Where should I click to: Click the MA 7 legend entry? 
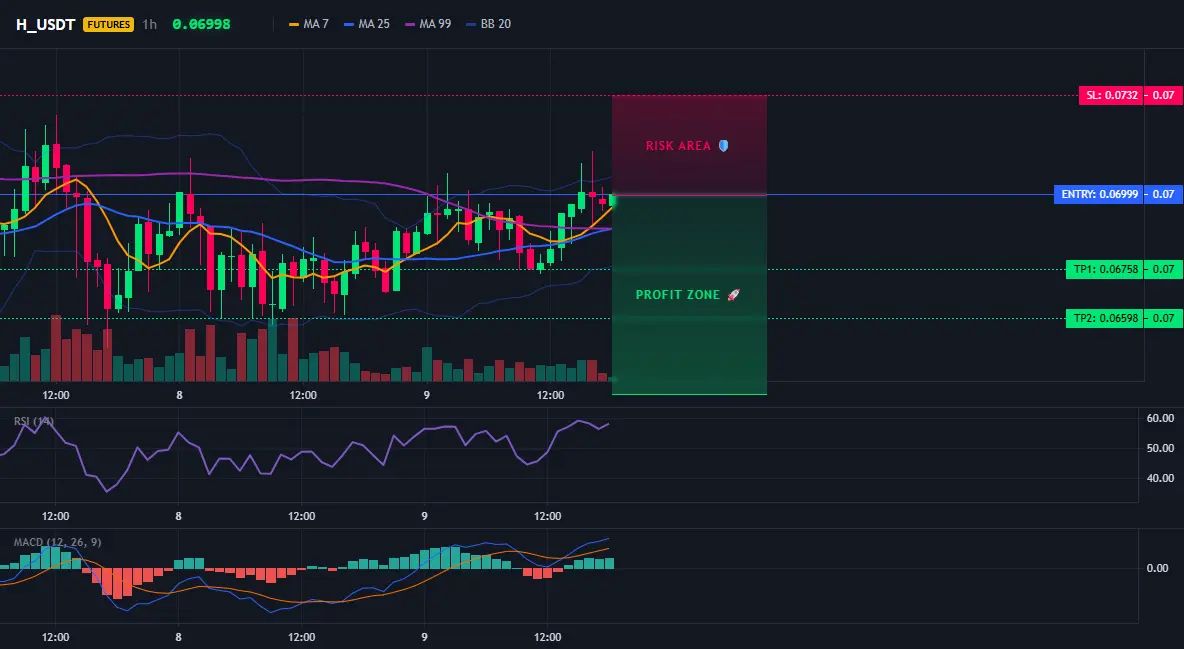[x=309, y=24]
